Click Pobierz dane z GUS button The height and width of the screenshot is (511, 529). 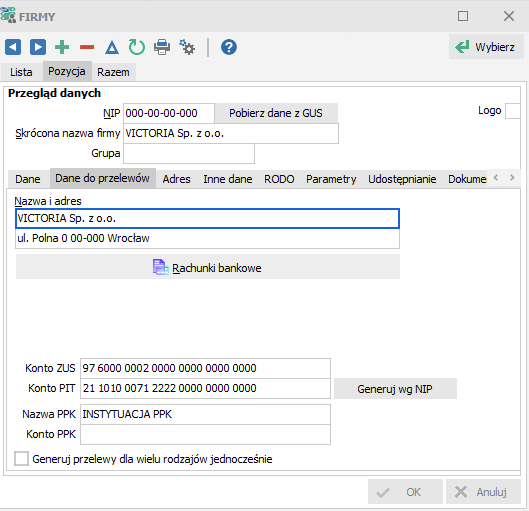click(x=276, y=113)
